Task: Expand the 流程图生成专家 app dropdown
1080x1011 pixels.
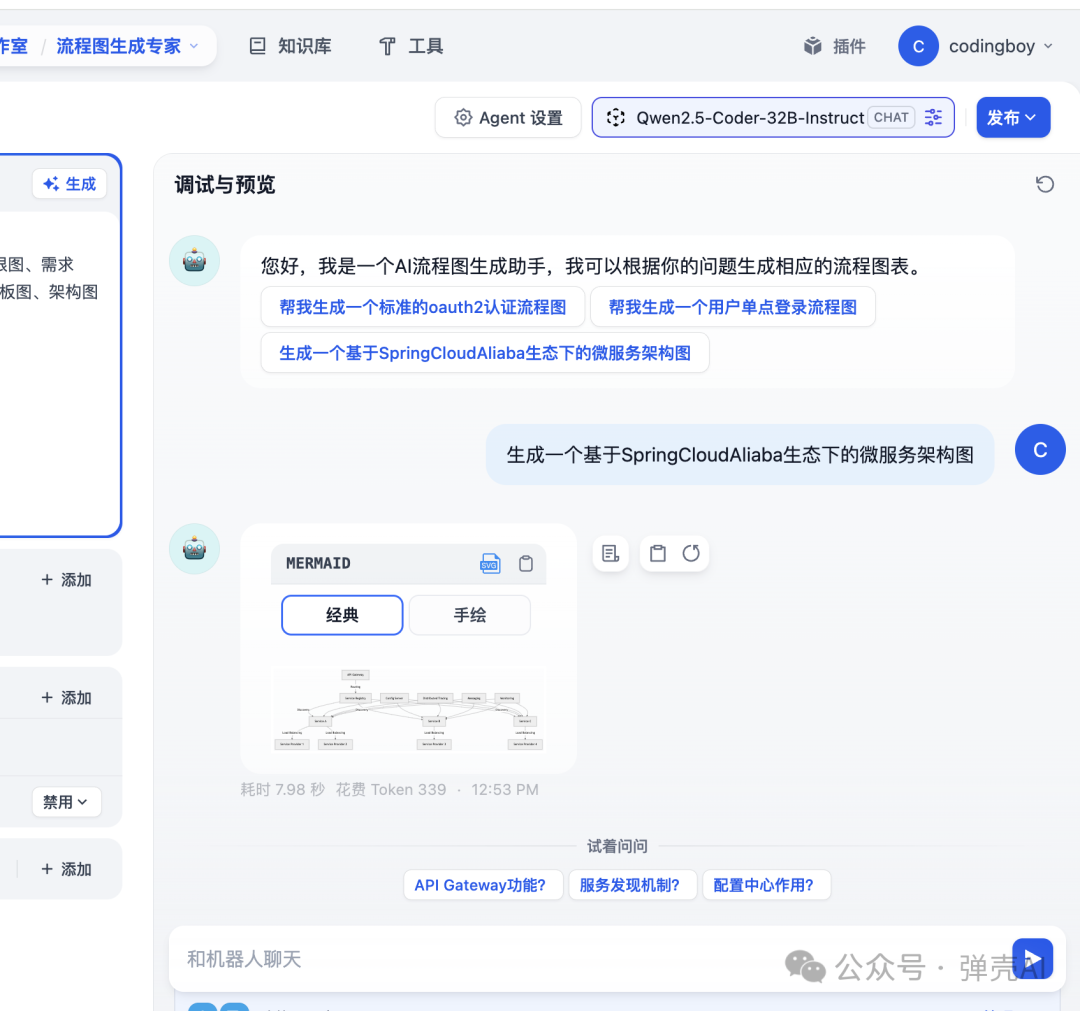Action: tap(194, 46)
